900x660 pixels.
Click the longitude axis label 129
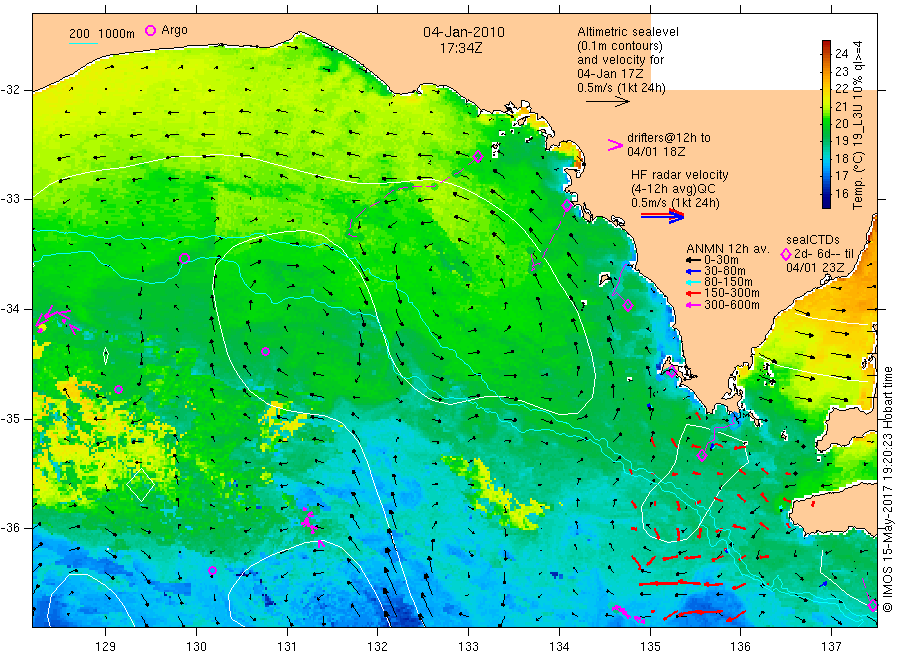click(106, 647)
